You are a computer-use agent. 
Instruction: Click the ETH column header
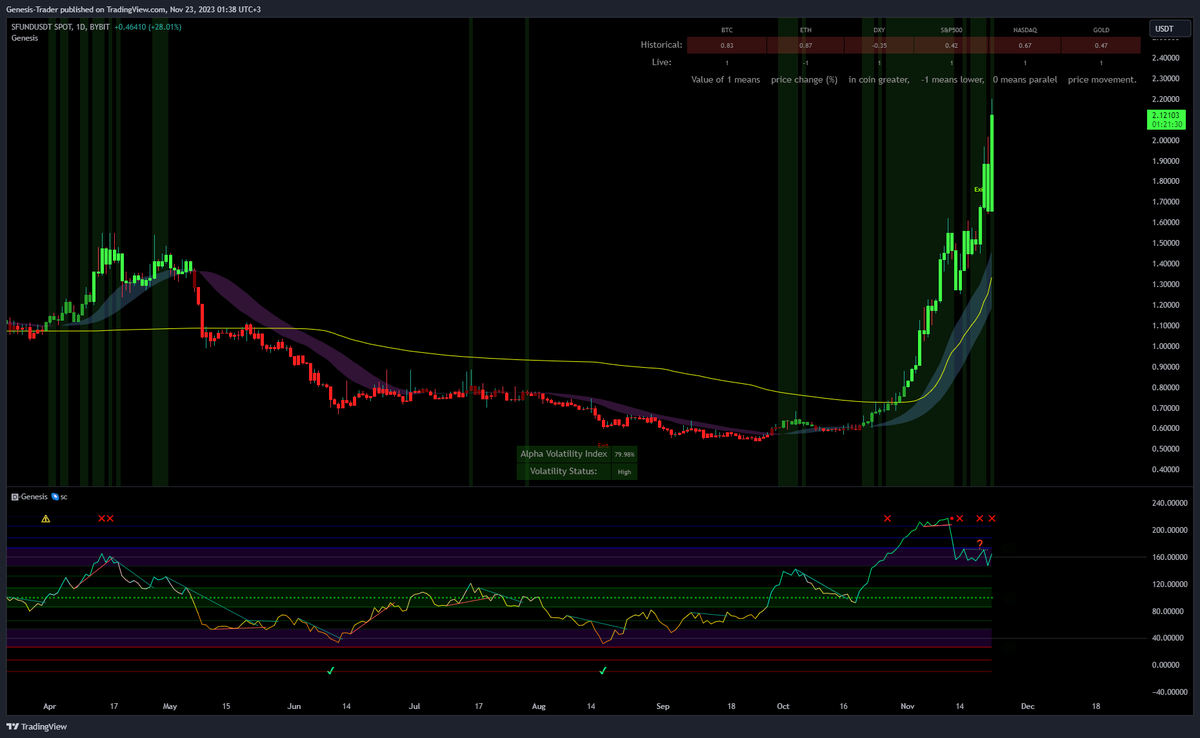805,31
